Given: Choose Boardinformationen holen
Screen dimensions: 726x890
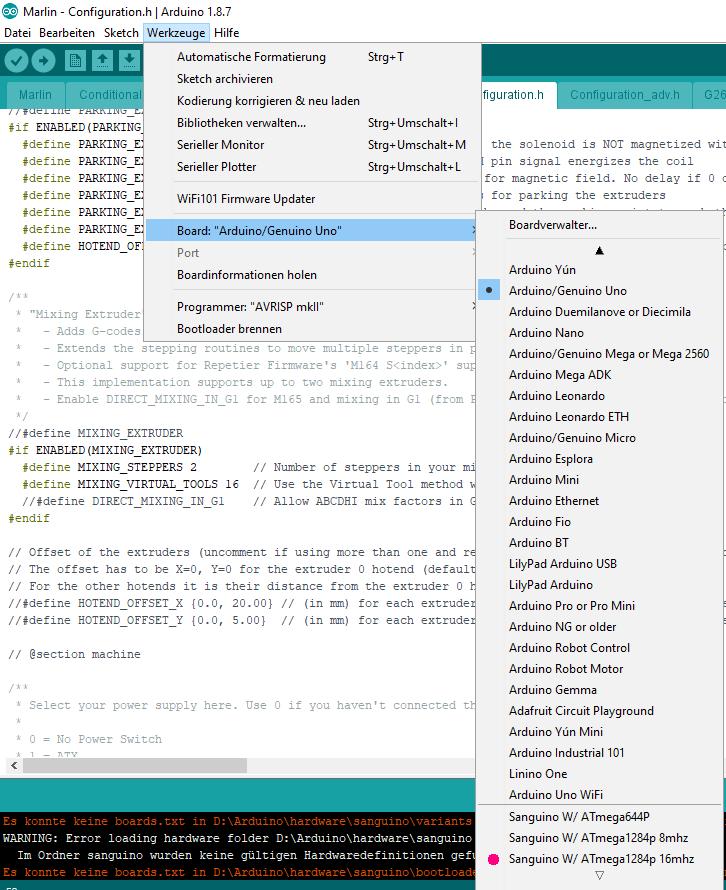Looking at the screenshot, I should [310, 275].
